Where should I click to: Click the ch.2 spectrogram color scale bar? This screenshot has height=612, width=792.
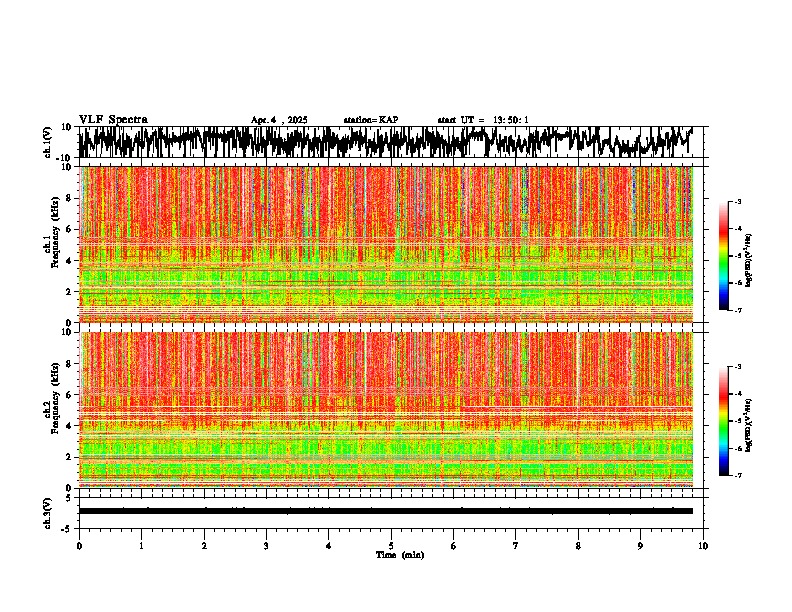point(723,421)
